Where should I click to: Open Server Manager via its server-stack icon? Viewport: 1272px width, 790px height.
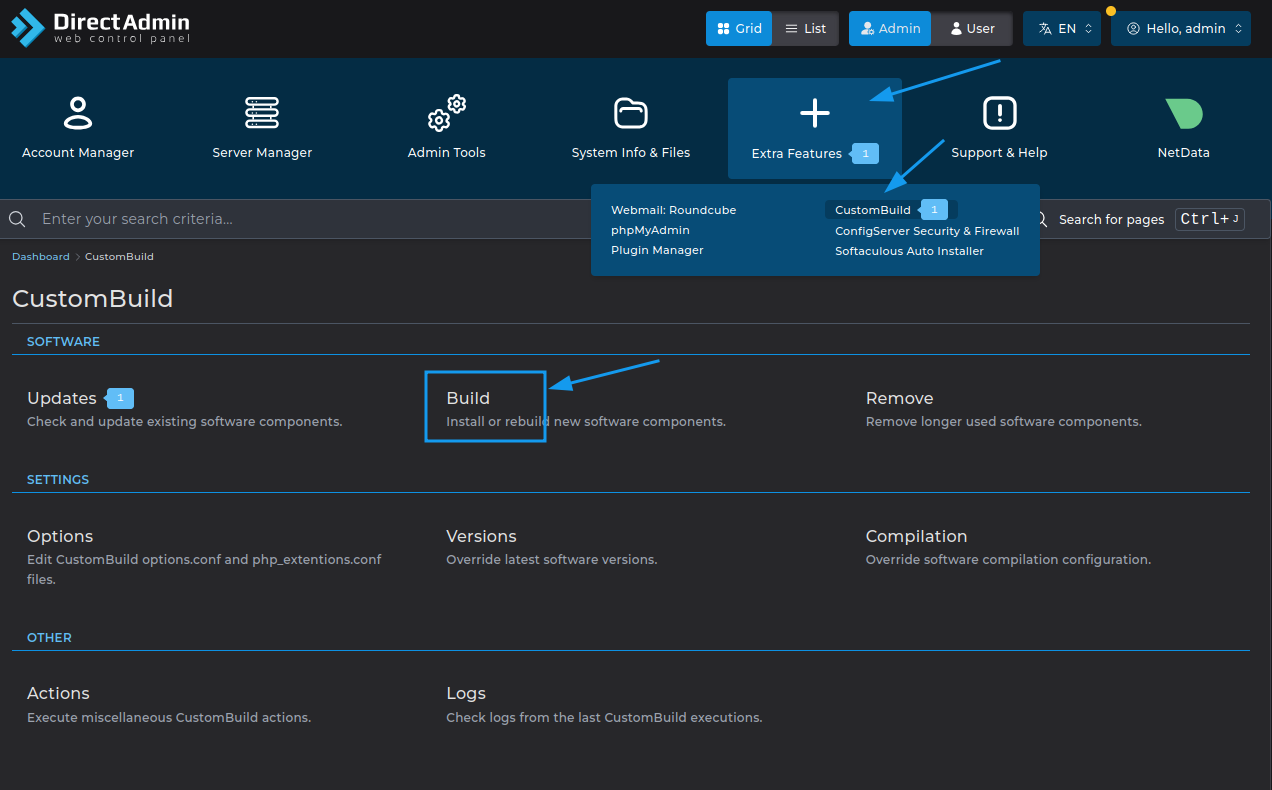pos(262,113)
